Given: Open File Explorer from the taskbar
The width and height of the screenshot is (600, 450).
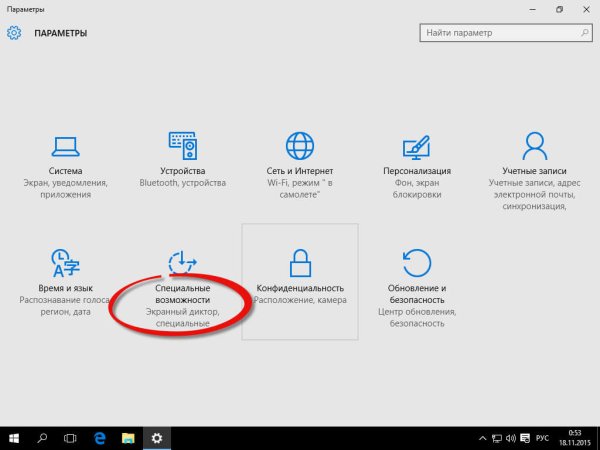Looking at the screenshot, I should [128, 438].
